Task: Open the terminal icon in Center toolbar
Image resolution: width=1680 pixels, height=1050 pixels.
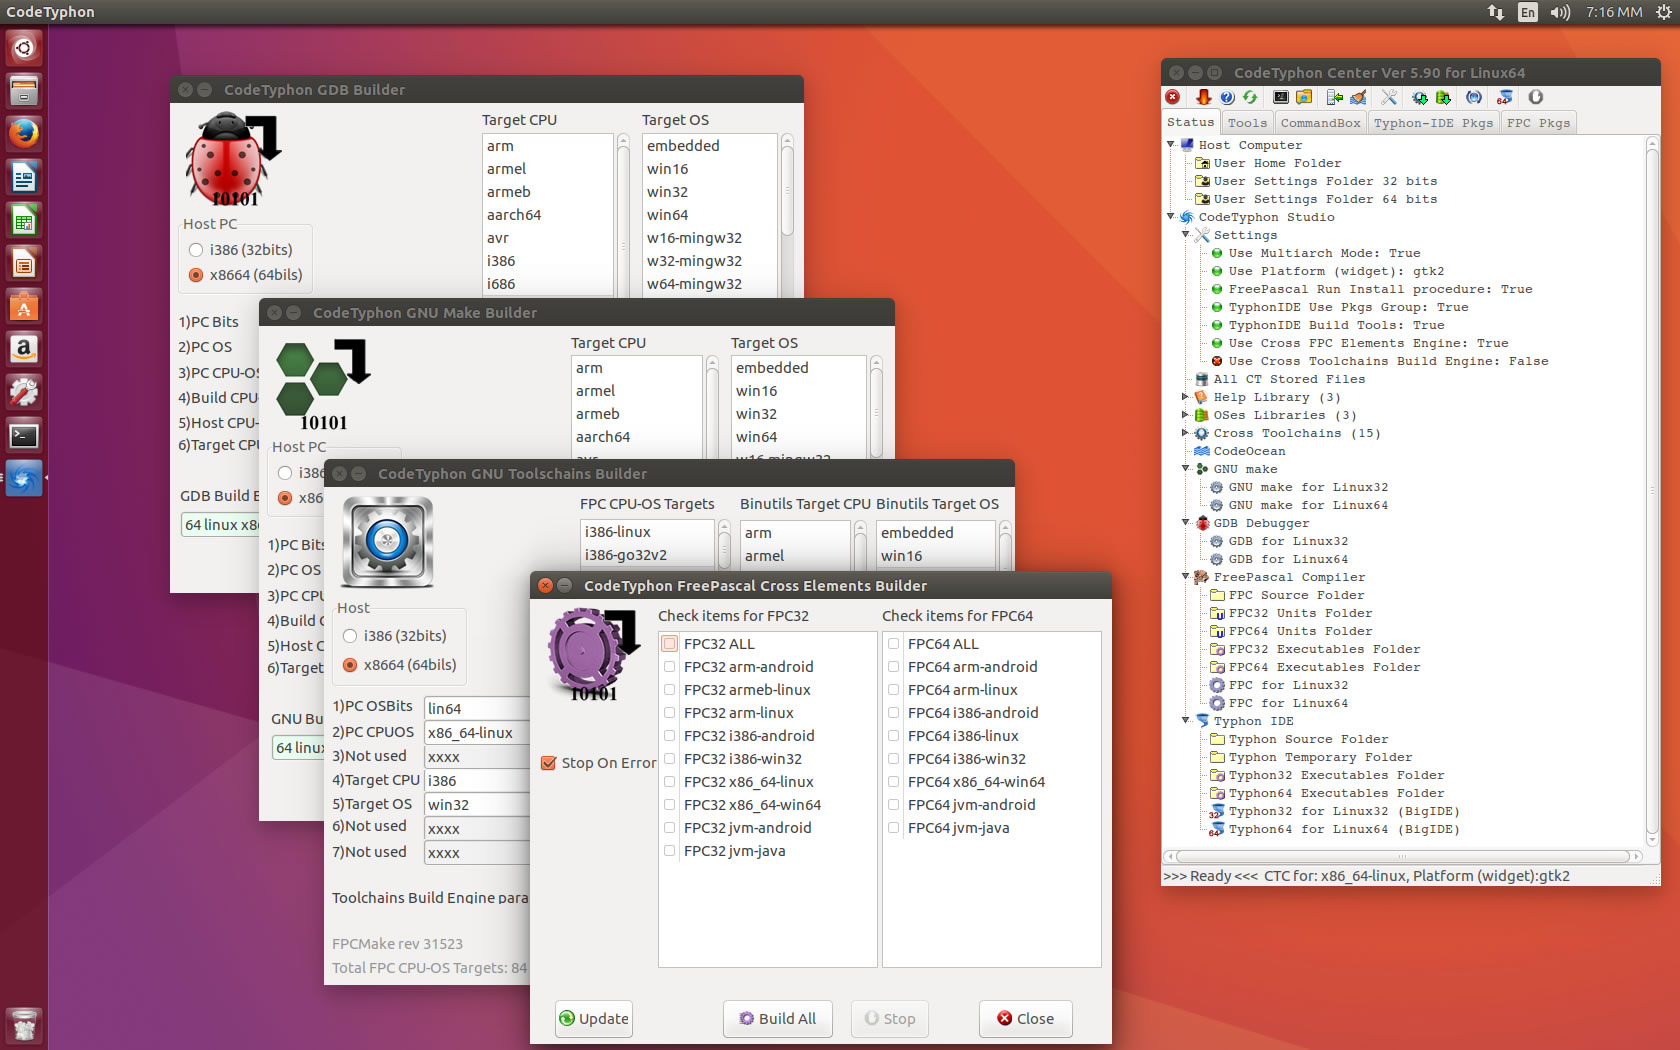Action: [x=1281, y=97]
